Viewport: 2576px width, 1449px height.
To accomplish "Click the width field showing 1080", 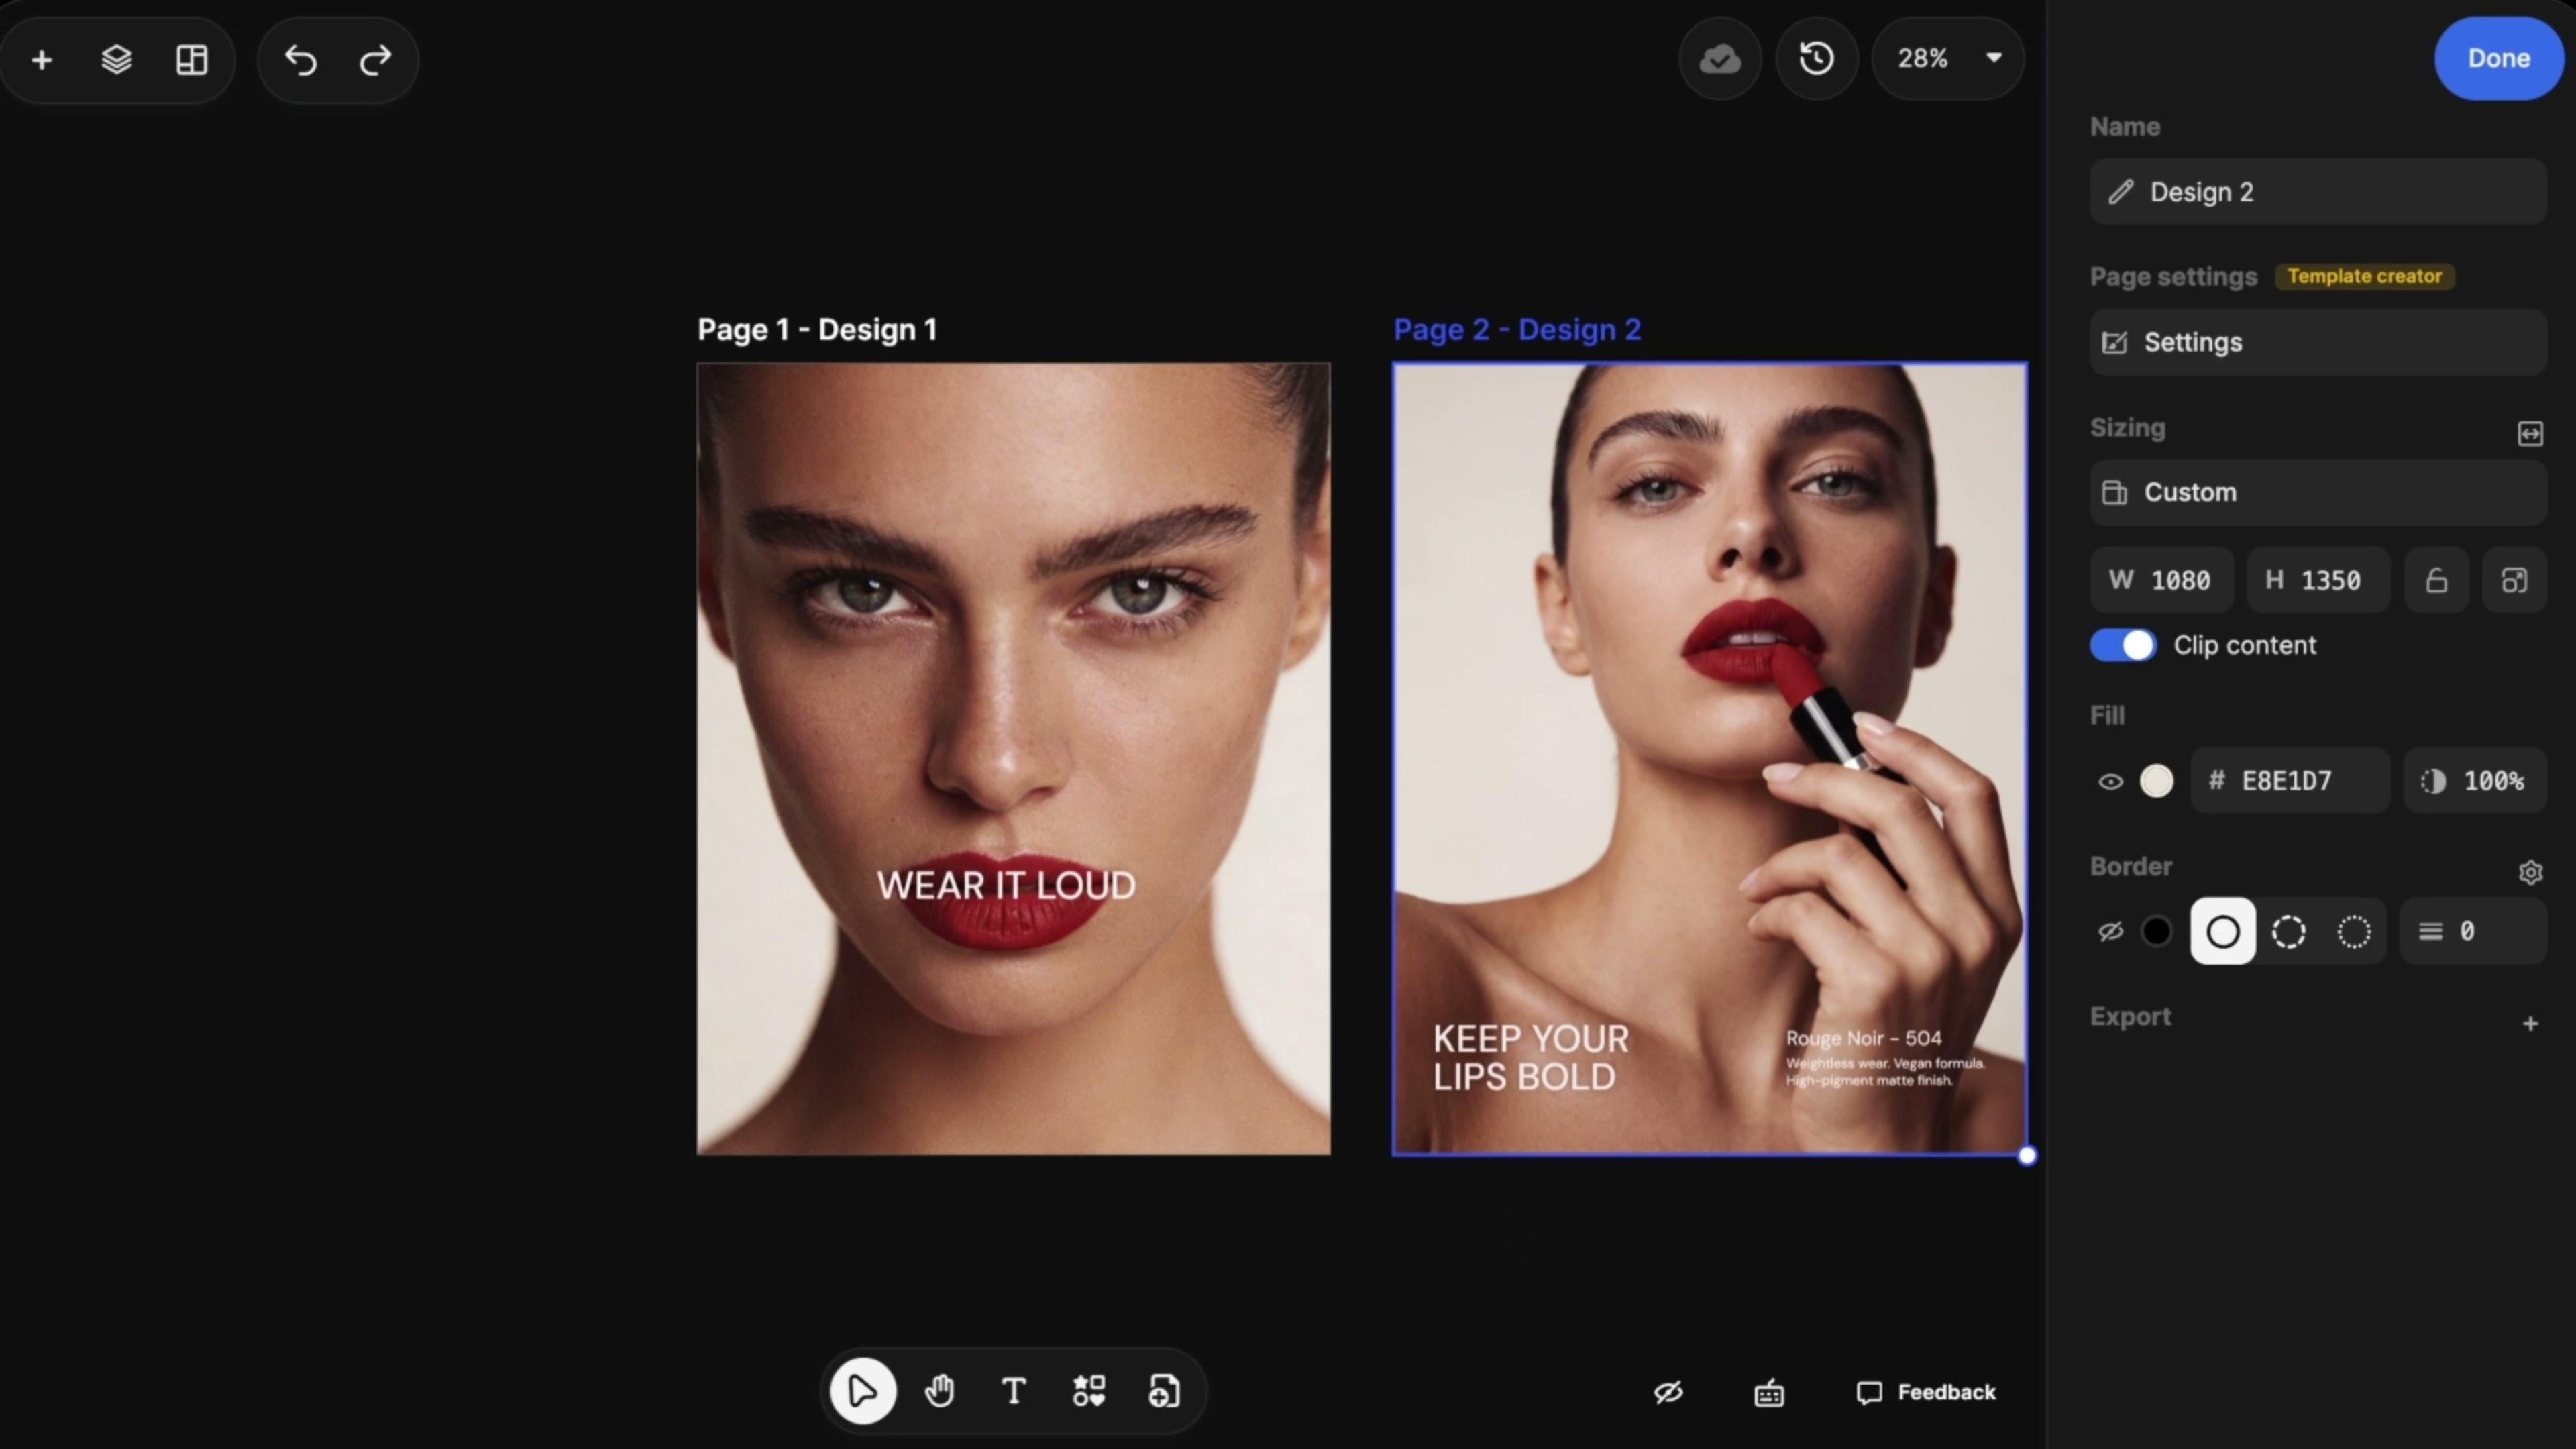I will pyautogui.click(x=2161, y=580).
